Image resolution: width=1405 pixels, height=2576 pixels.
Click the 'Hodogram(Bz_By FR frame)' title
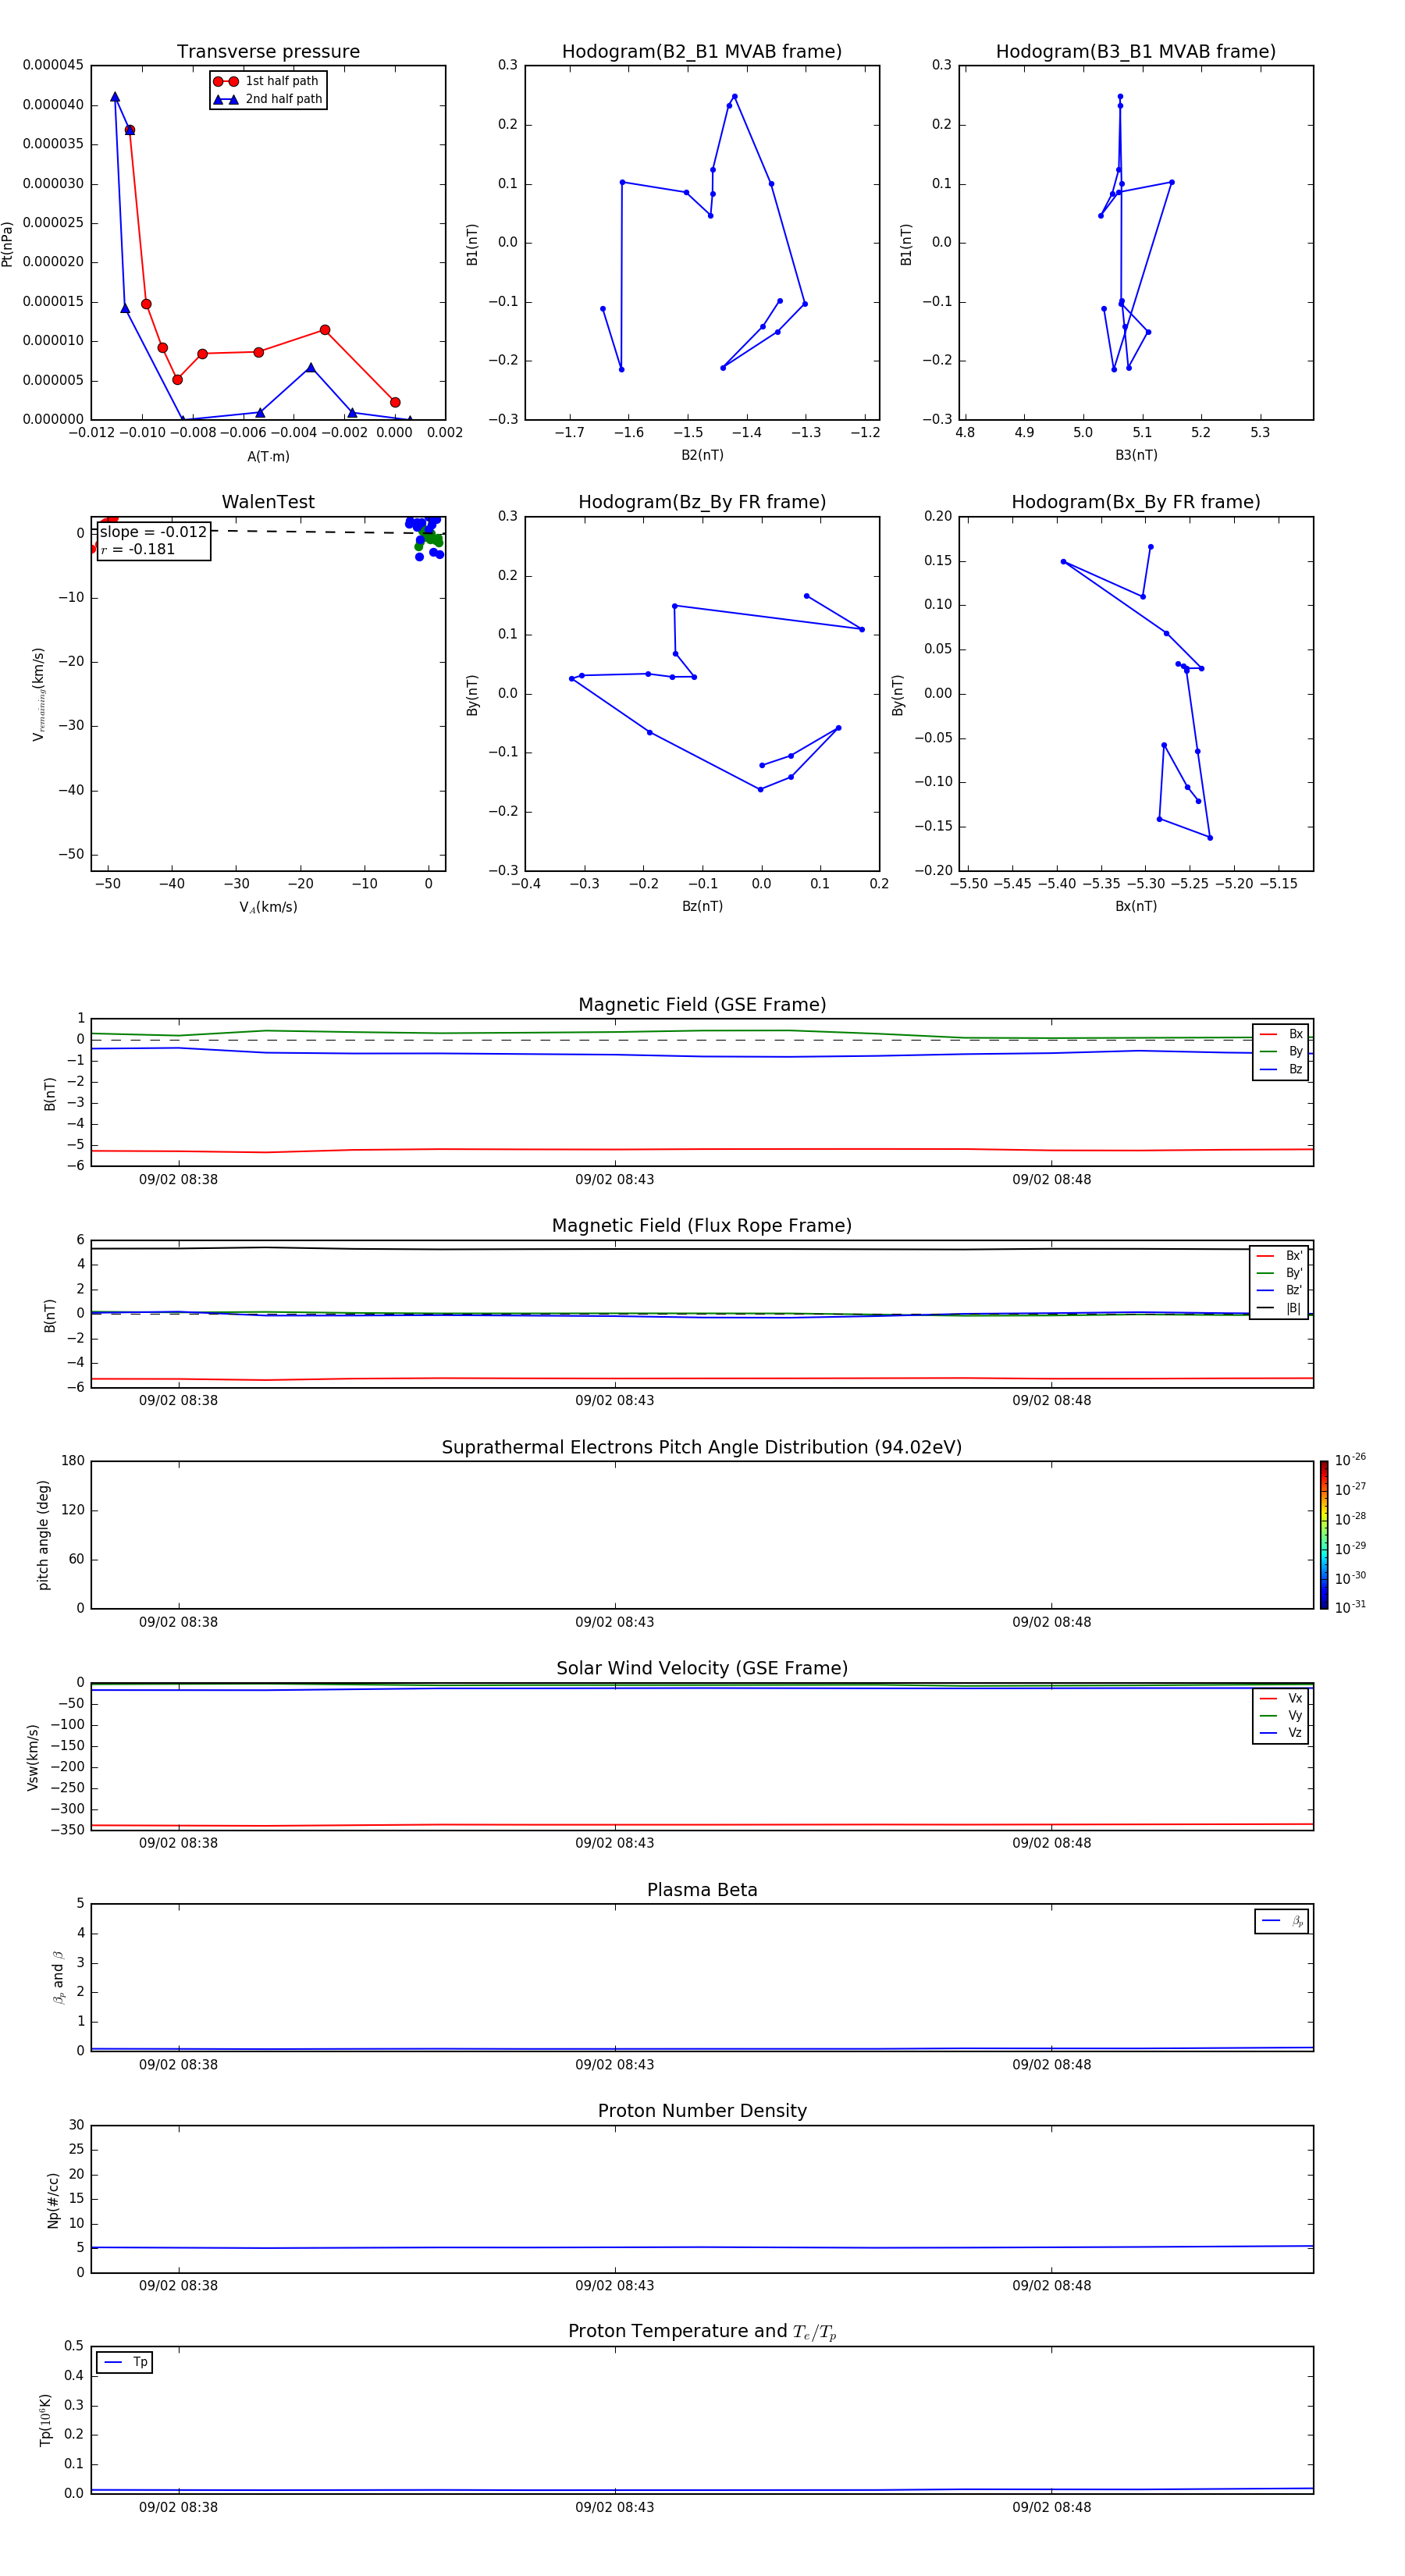(702, 502)
